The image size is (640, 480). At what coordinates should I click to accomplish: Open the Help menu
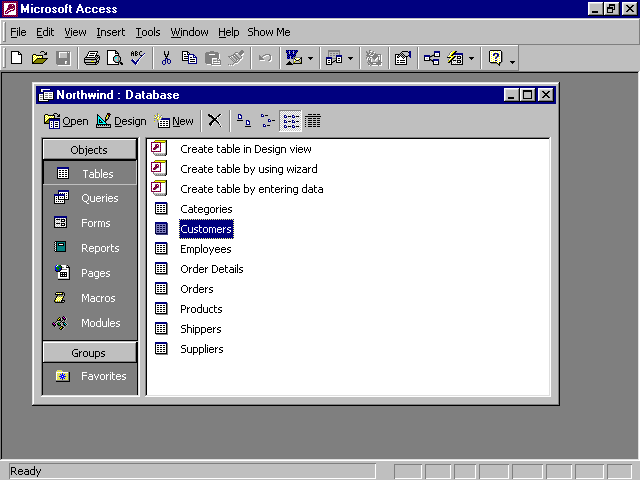228,32
